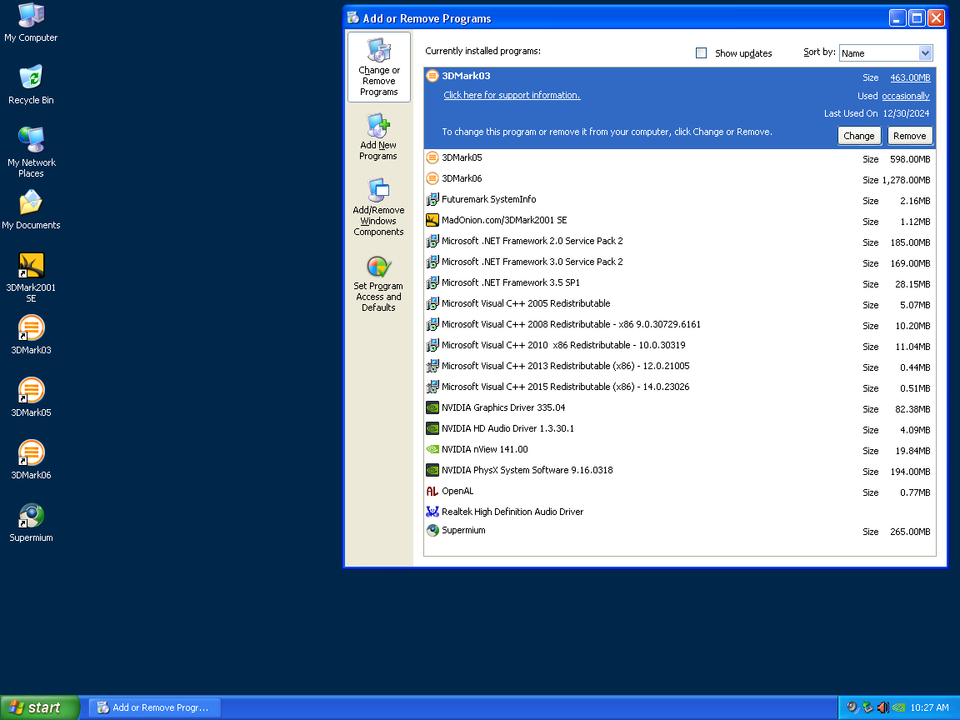Click the NVIDIA Graphics Driver 335.04 icon
960x720 pixels.
coord(433,408)
